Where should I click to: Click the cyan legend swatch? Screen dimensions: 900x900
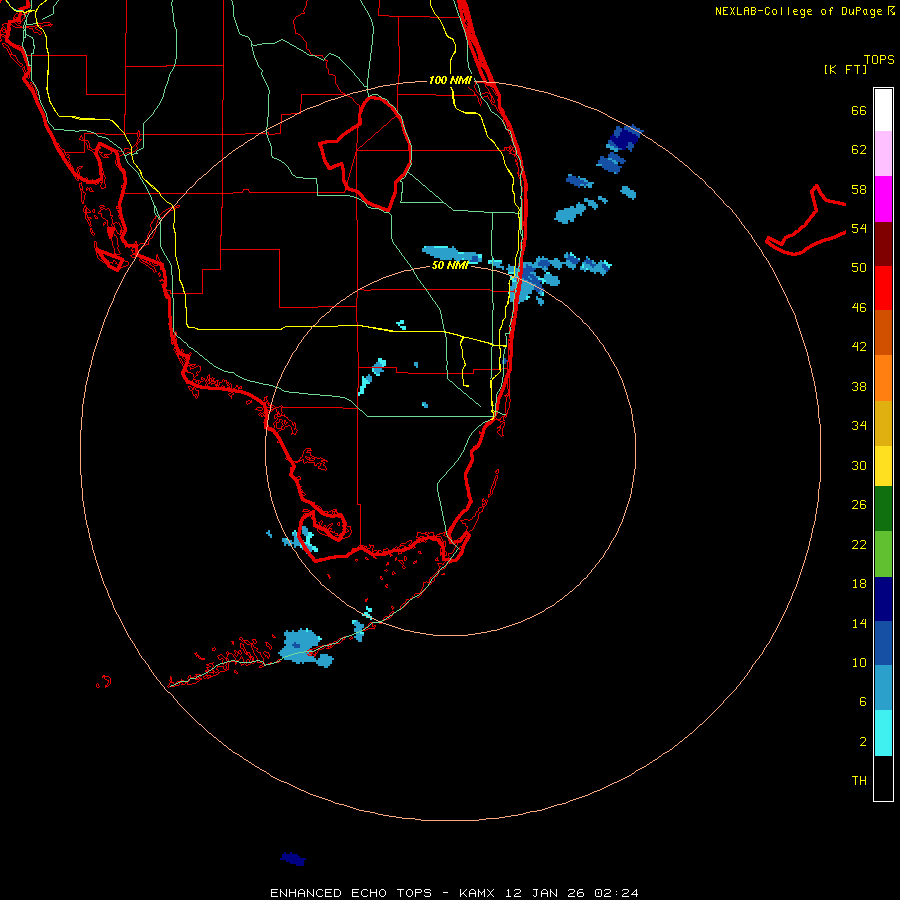pyautogui.click(x=883, y=733)
